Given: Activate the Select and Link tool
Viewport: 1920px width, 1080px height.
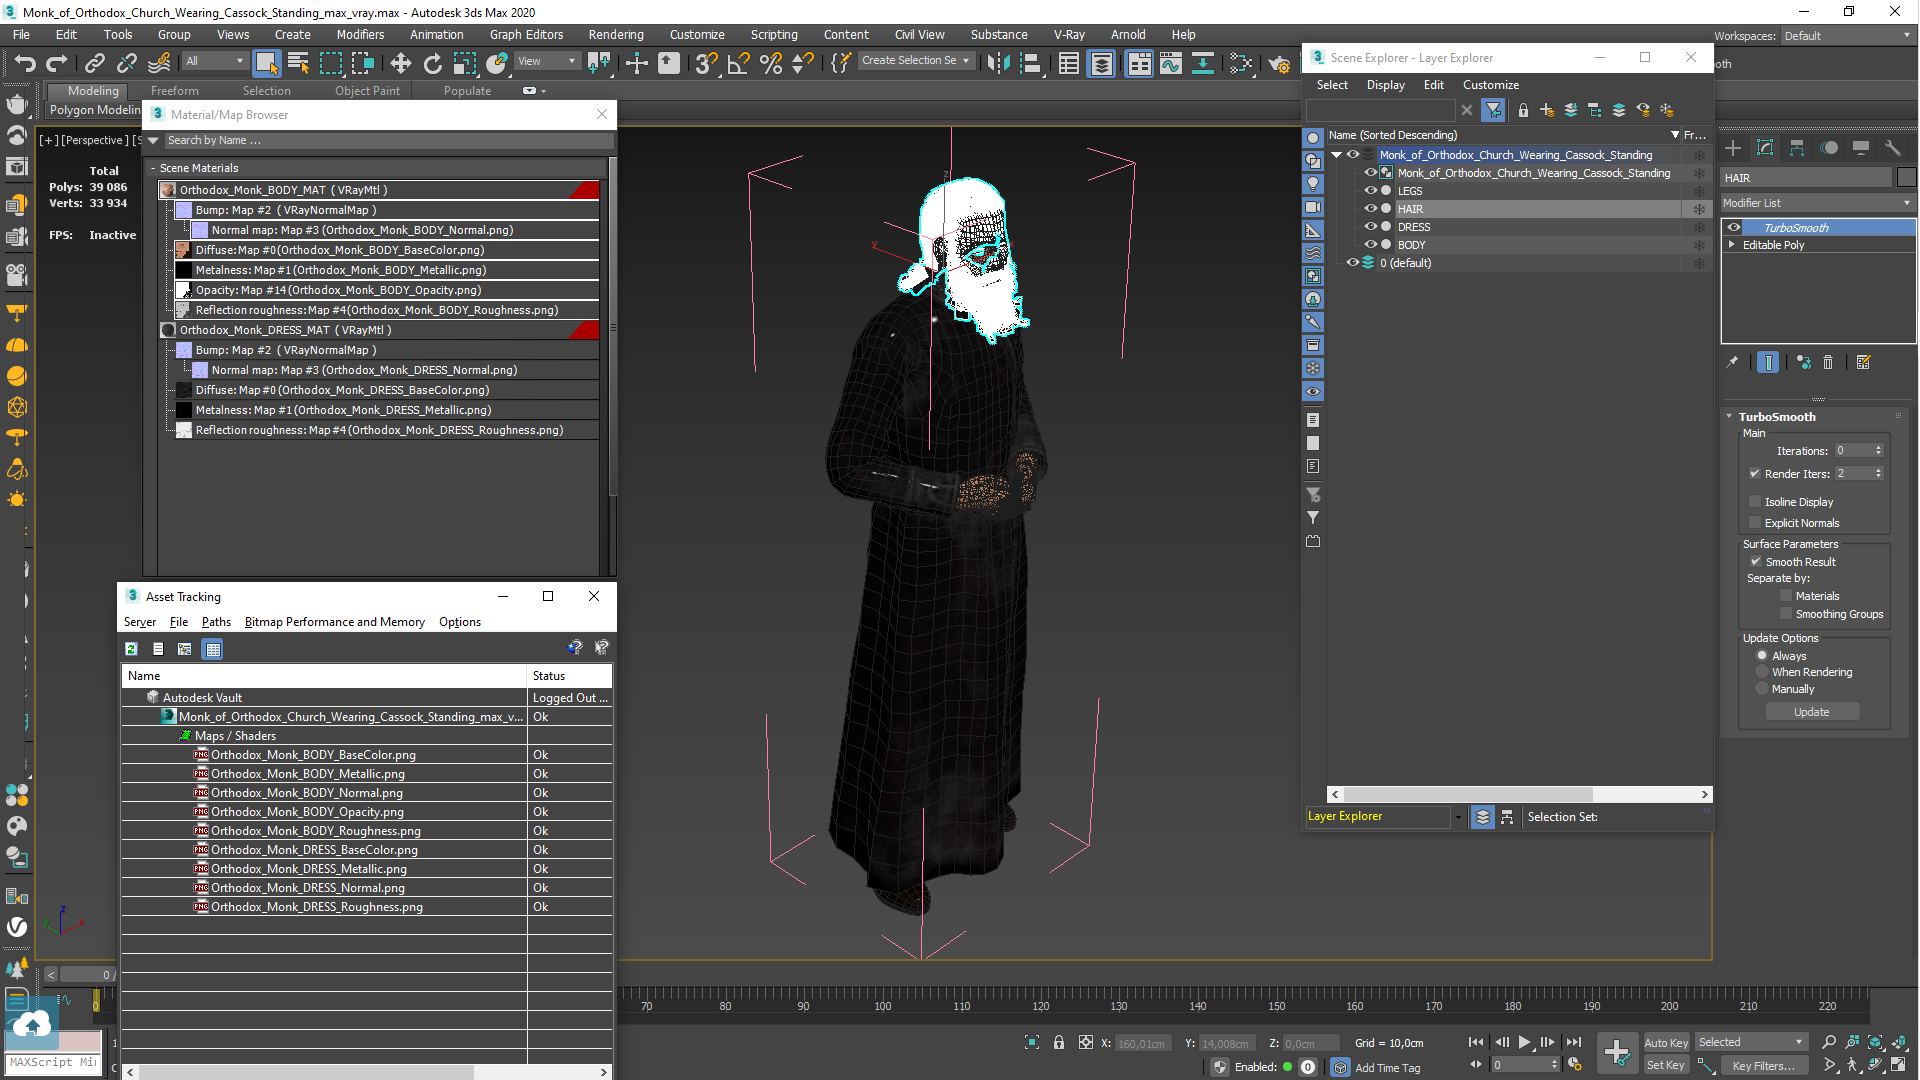Looking at the screenshot, I should (95, 63).
